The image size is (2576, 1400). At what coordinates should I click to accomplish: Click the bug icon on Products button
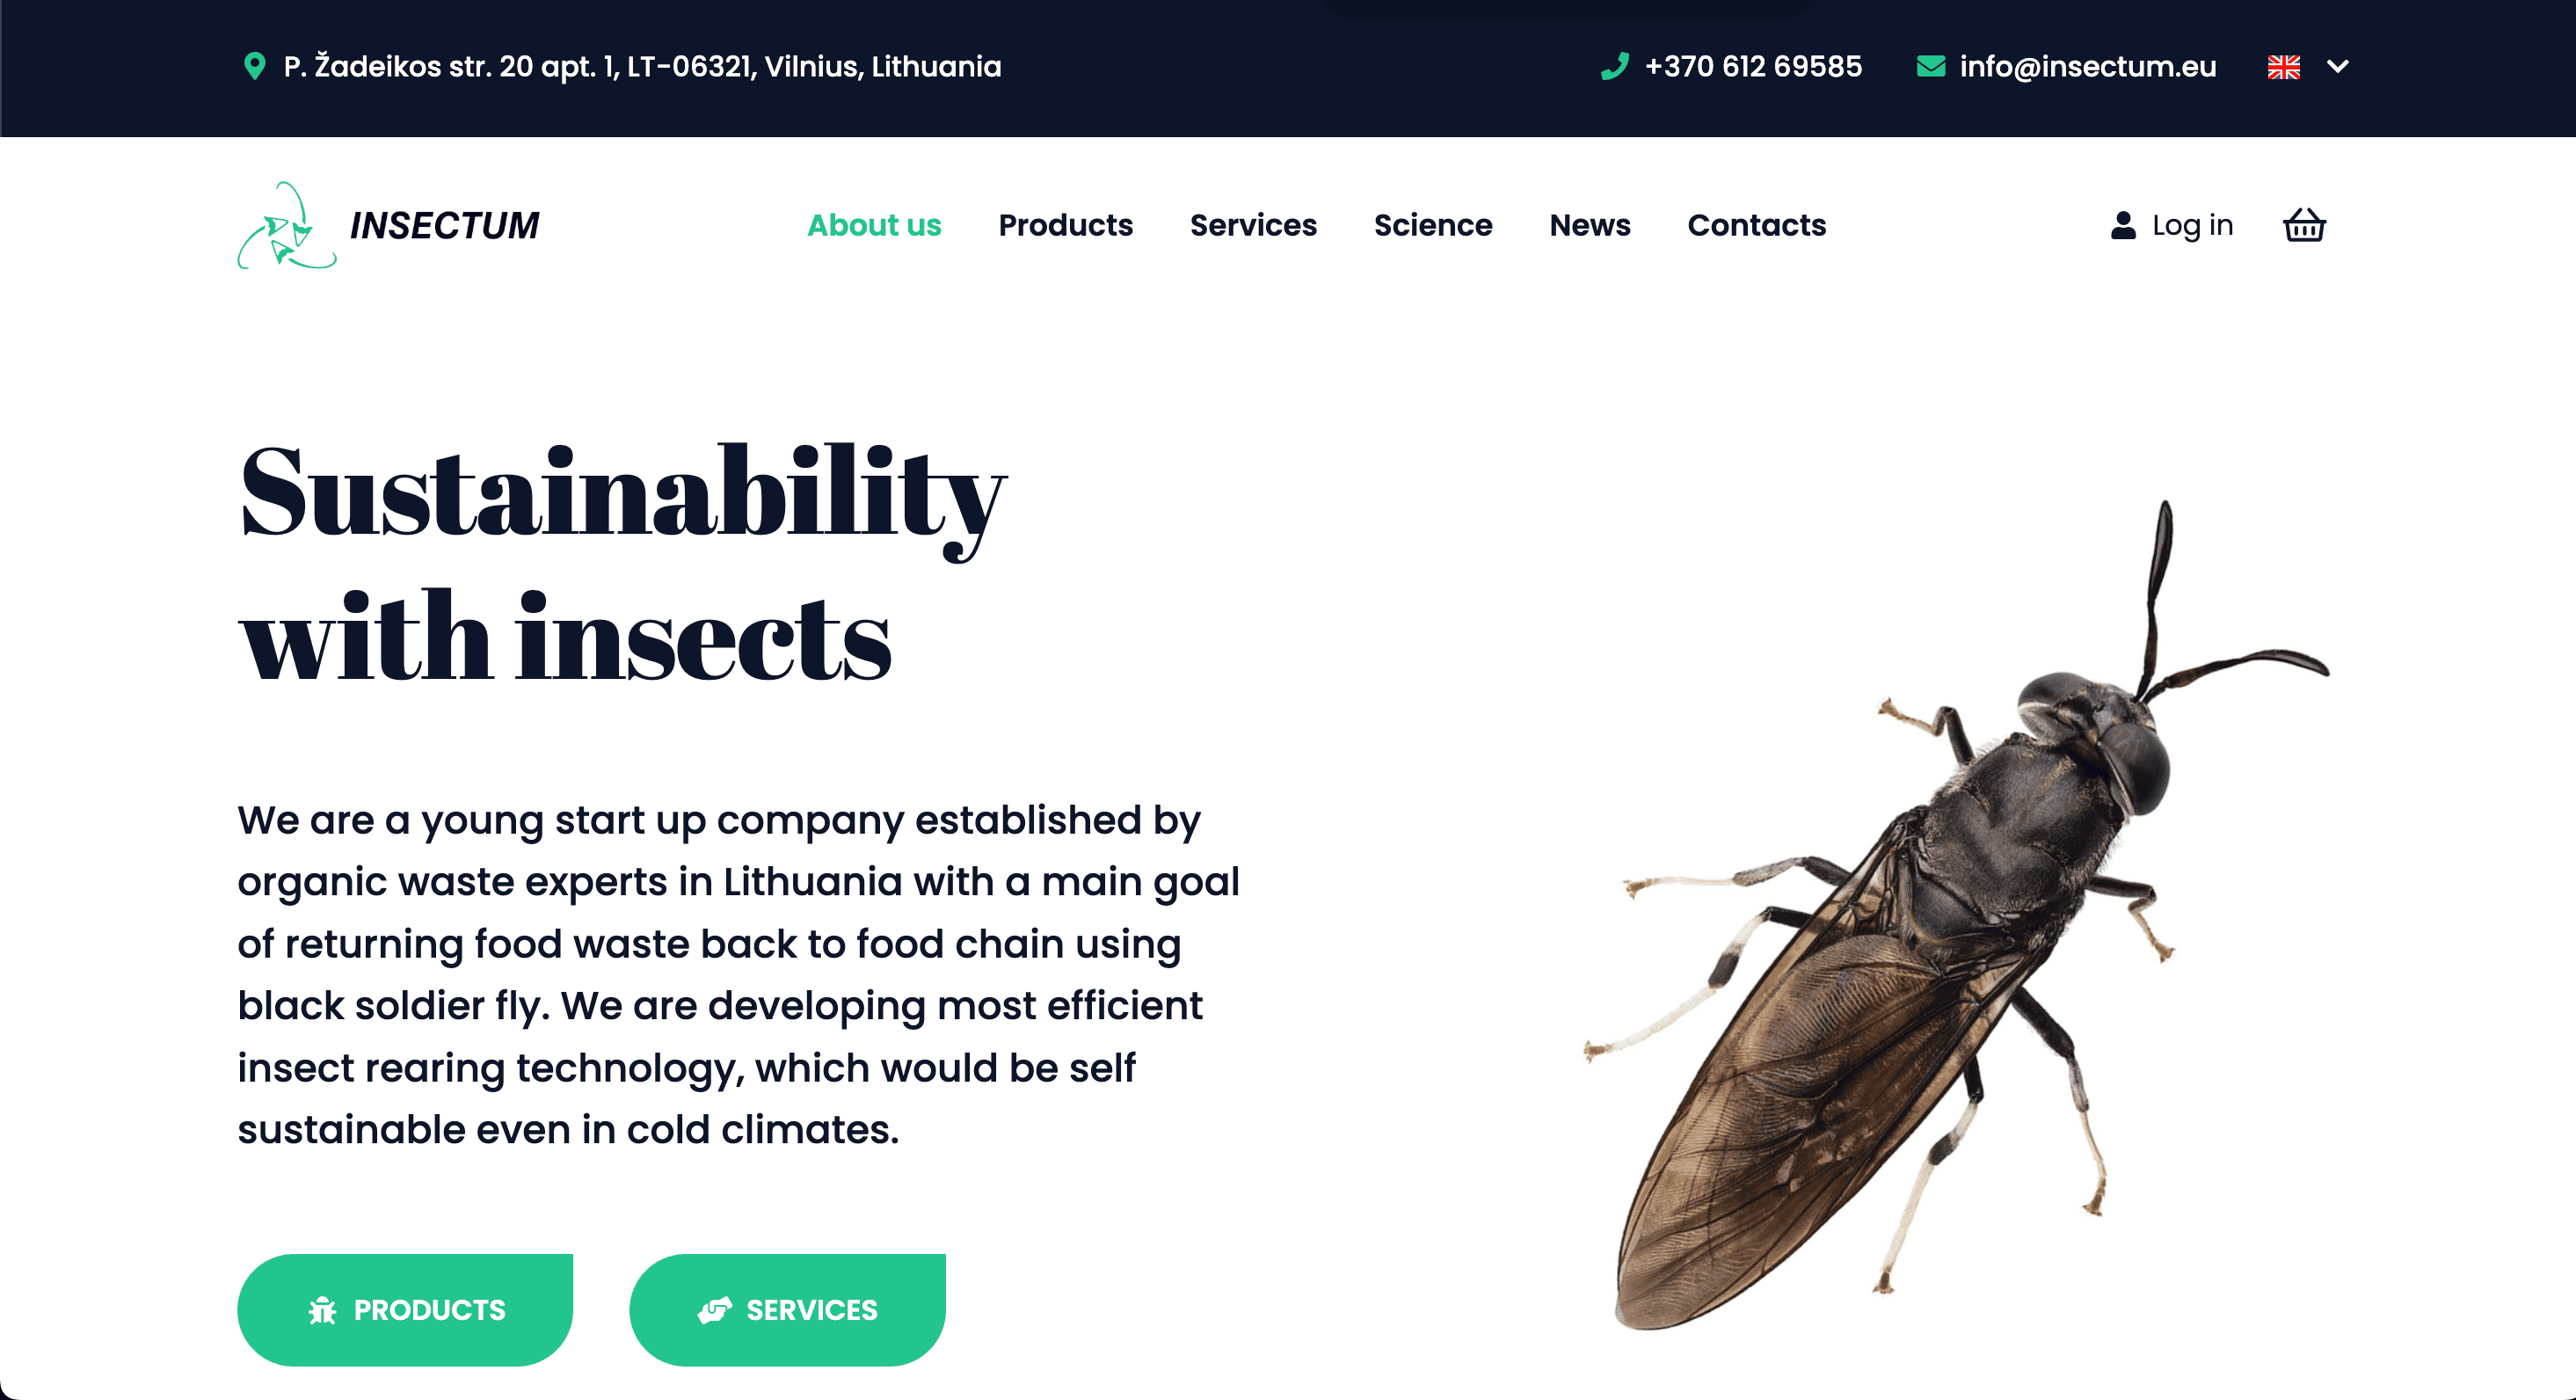point(323,1310)
